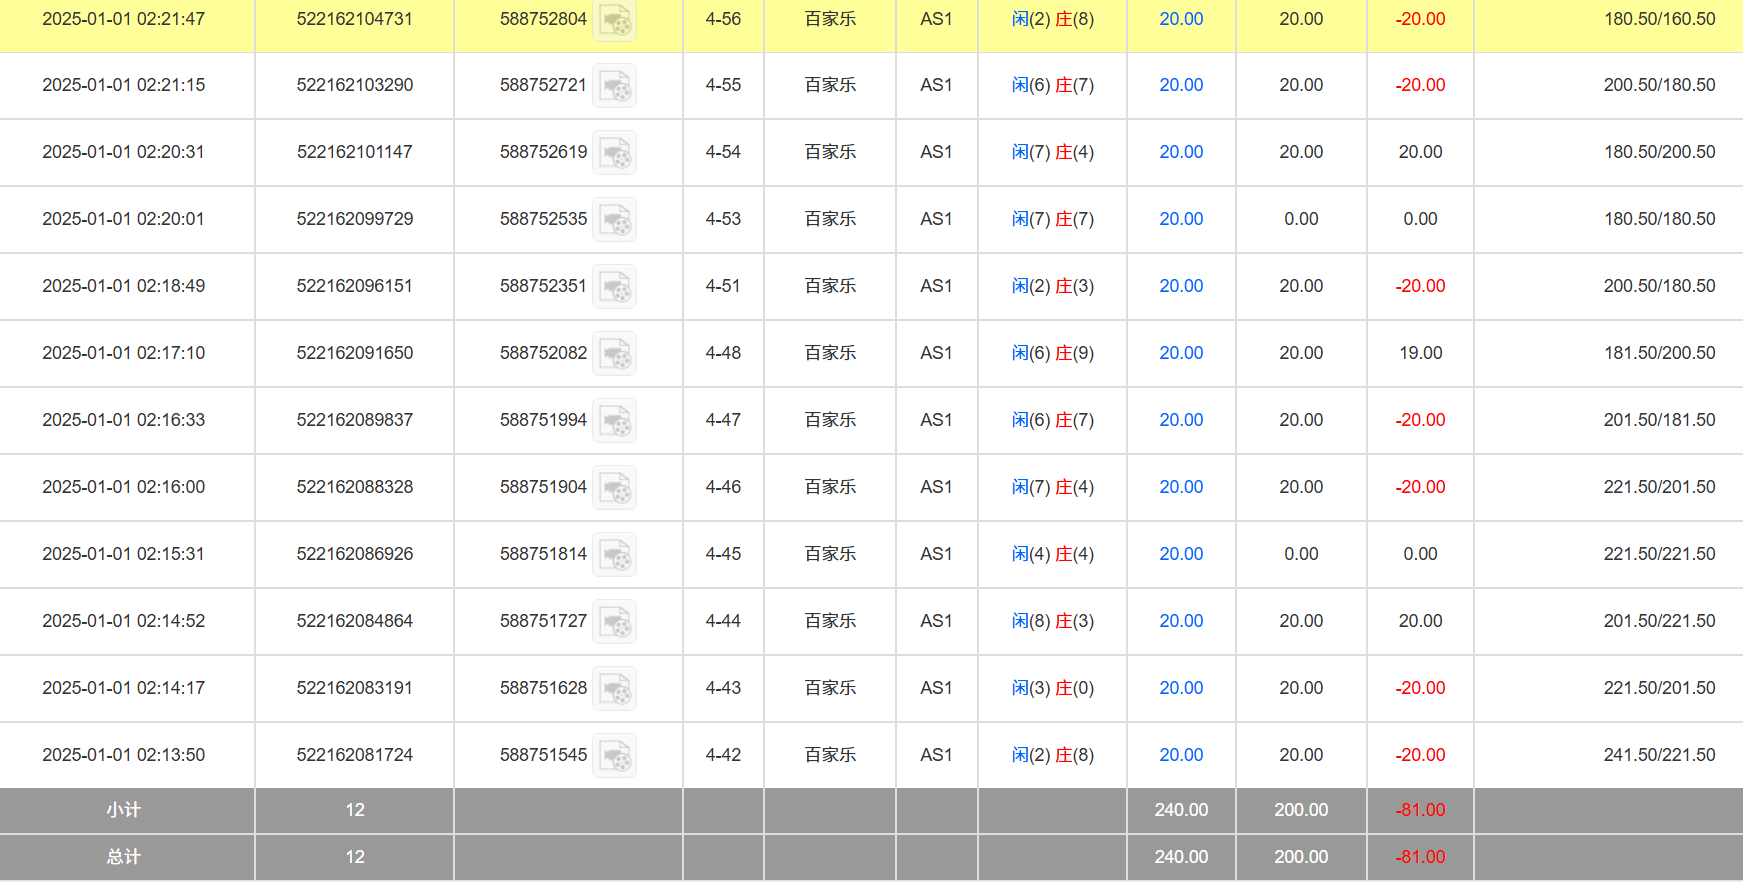Open result 闲(7) 庄(7) in row 4-53

[1052, 219]
